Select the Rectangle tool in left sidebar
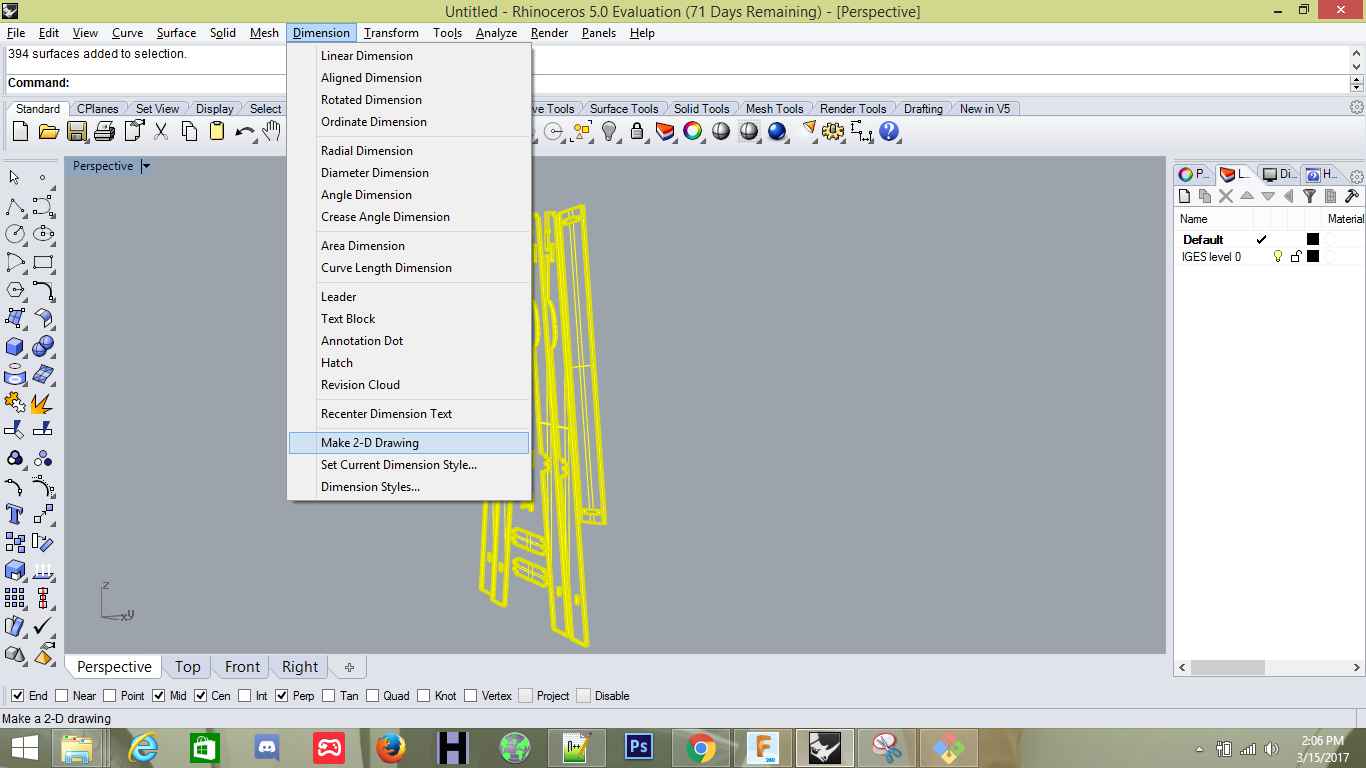 click(x=43, y=262)
